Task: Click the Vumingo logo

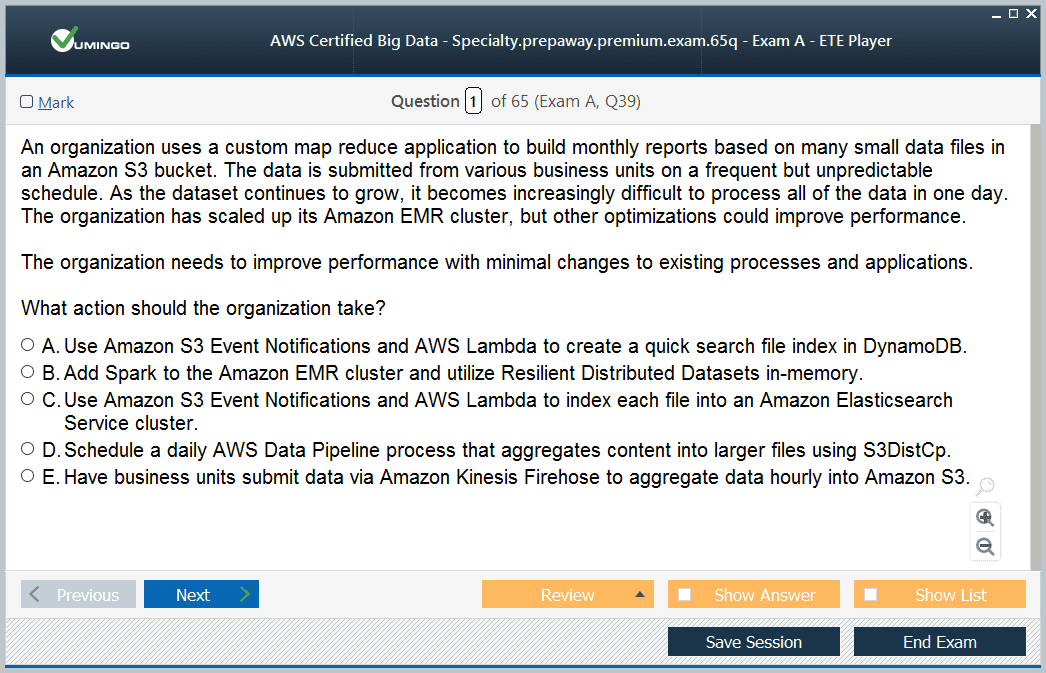Action: pyautogui.click(x=90, y=41)
